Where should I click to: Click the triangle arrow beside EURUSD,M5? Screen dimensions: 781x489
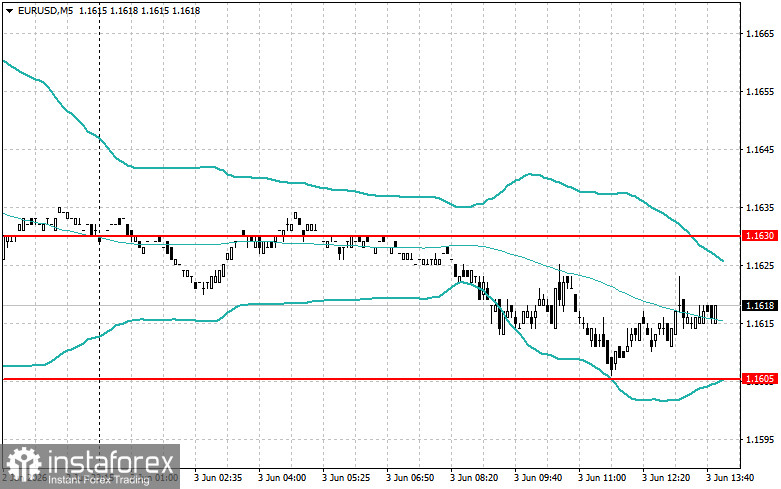[x=10, y=10]
